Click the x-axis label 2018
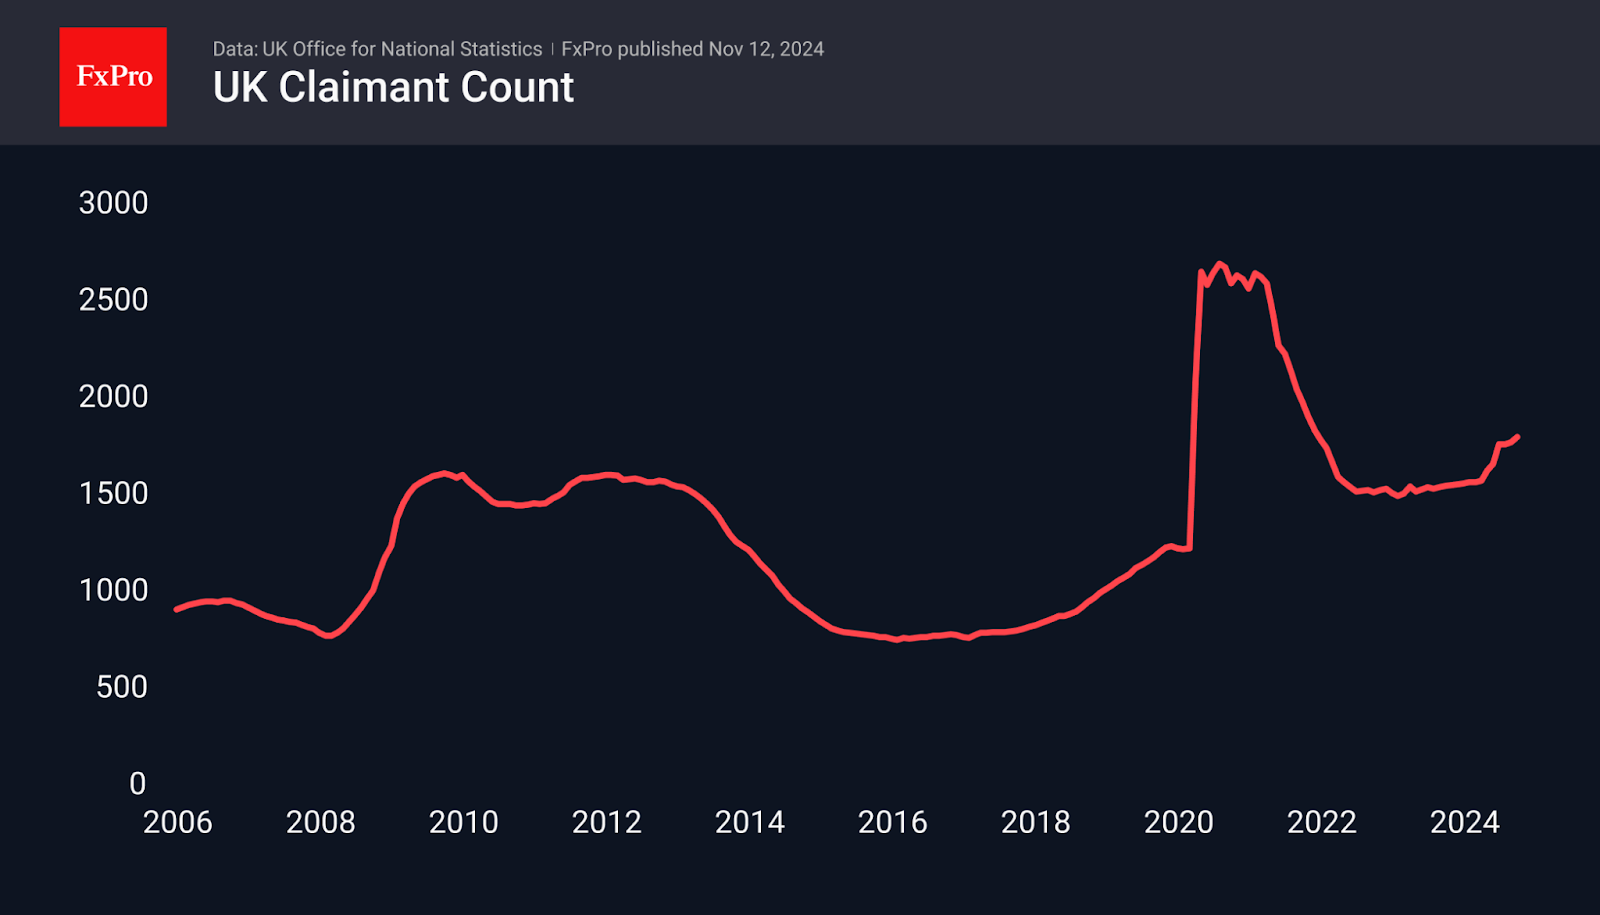 point(1036,823)
